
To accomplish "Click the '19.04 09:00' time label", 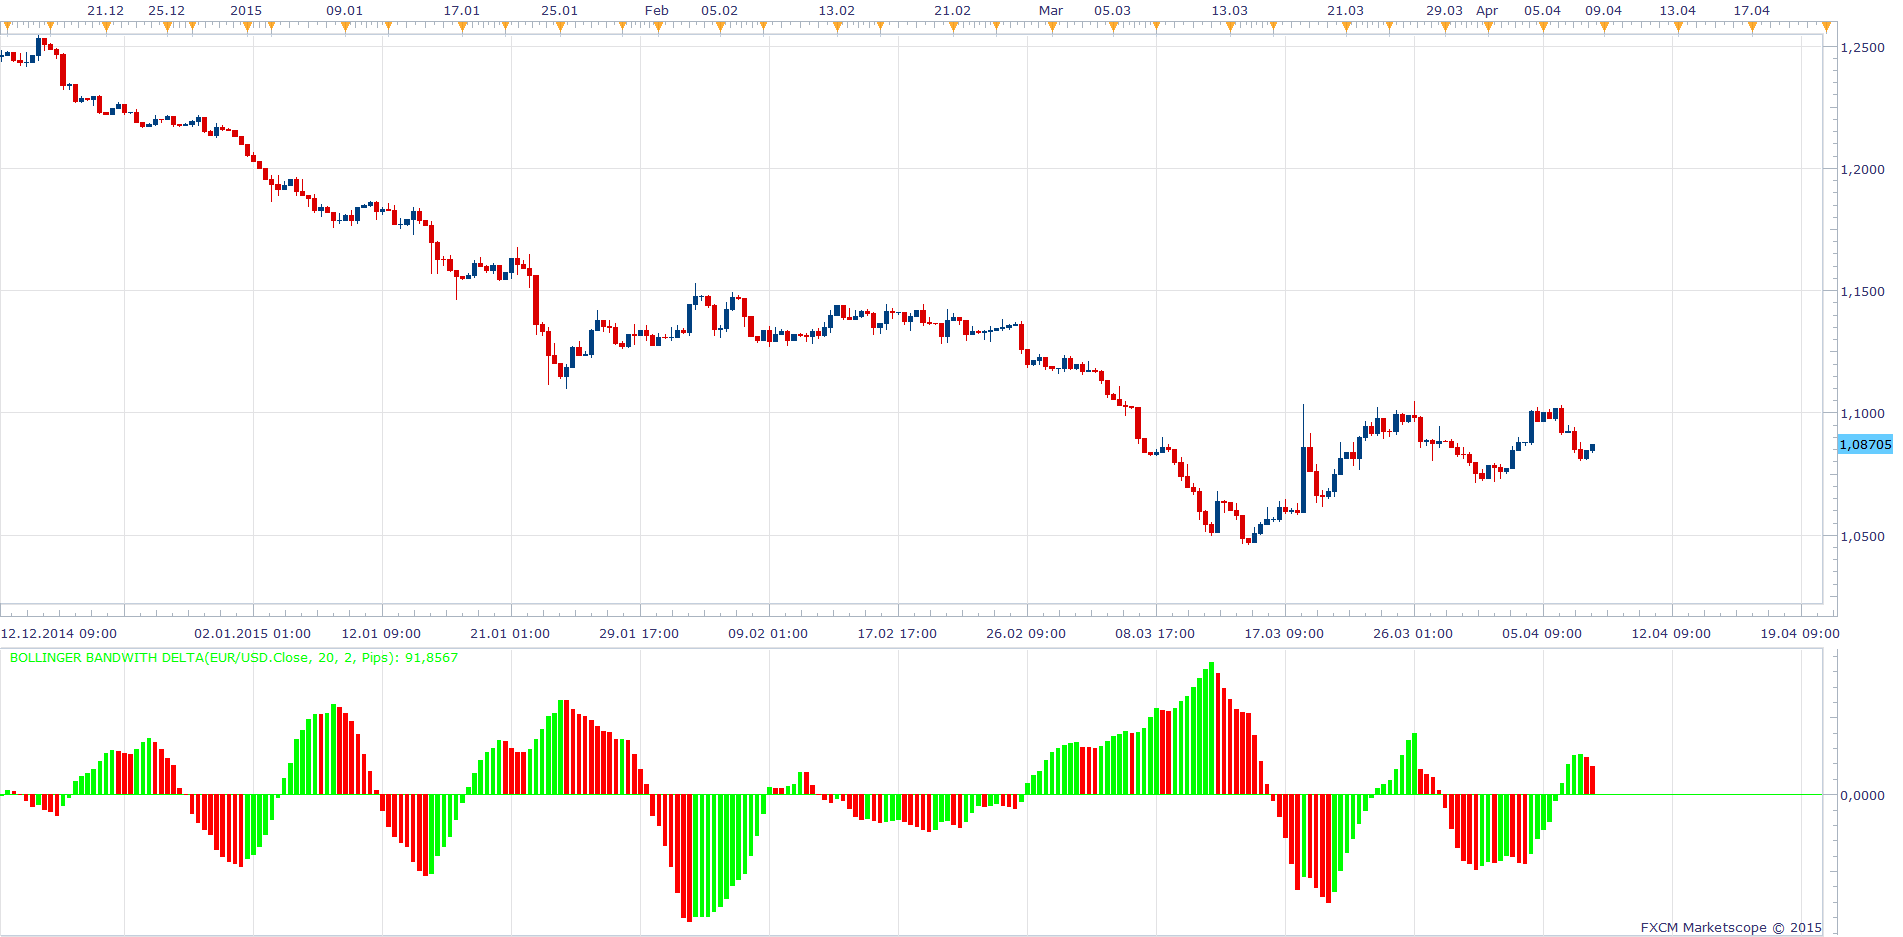I will click(x=1800, y=633).
